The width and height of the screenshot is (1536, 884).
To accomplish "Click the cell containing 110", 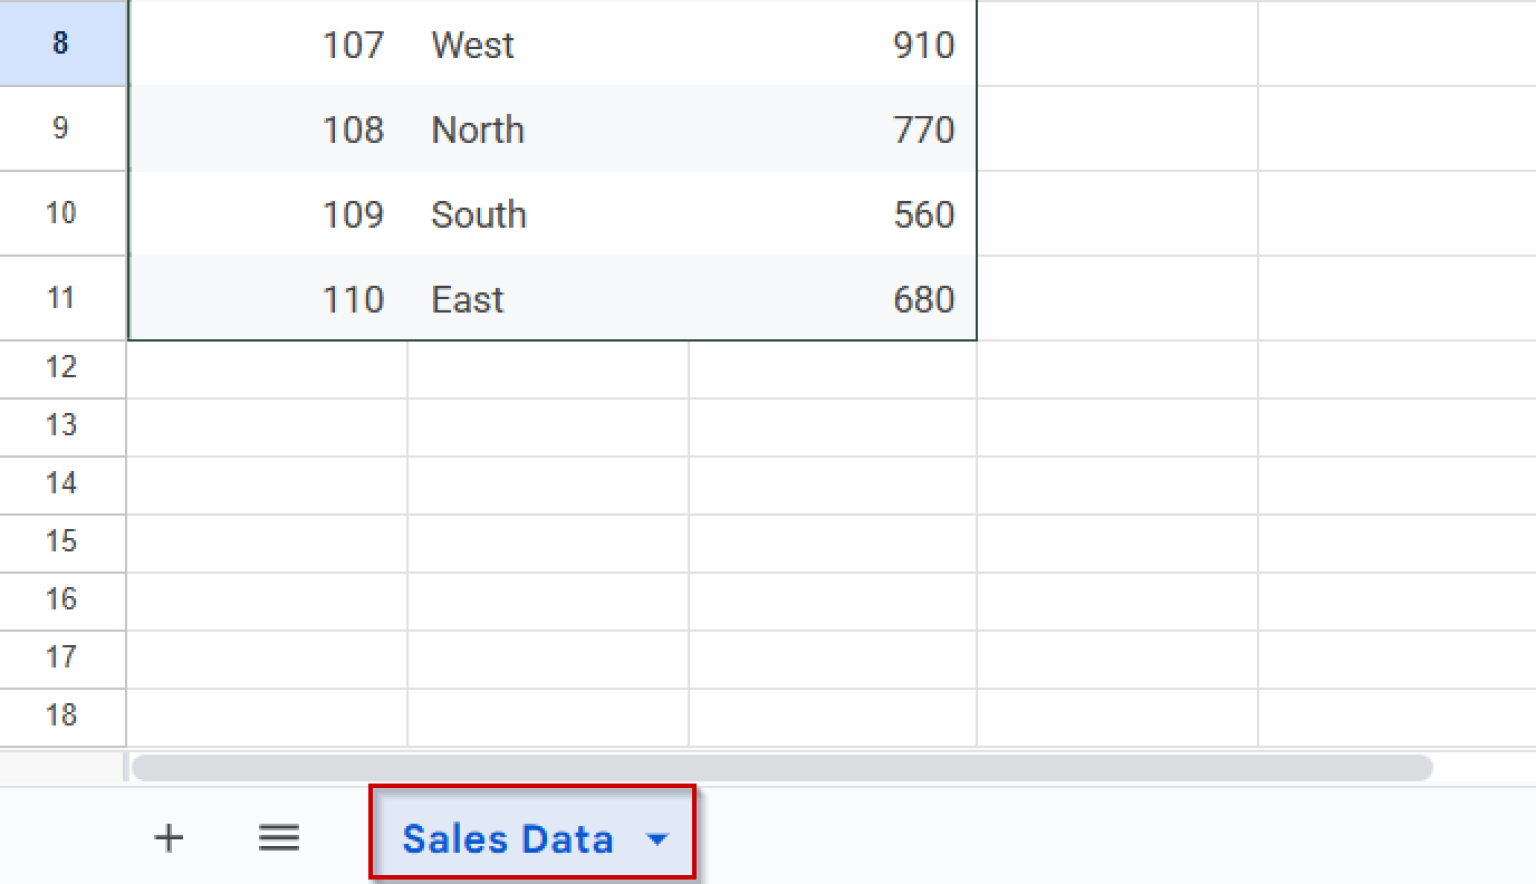I will pyautogui.click(x=267, y=298).
